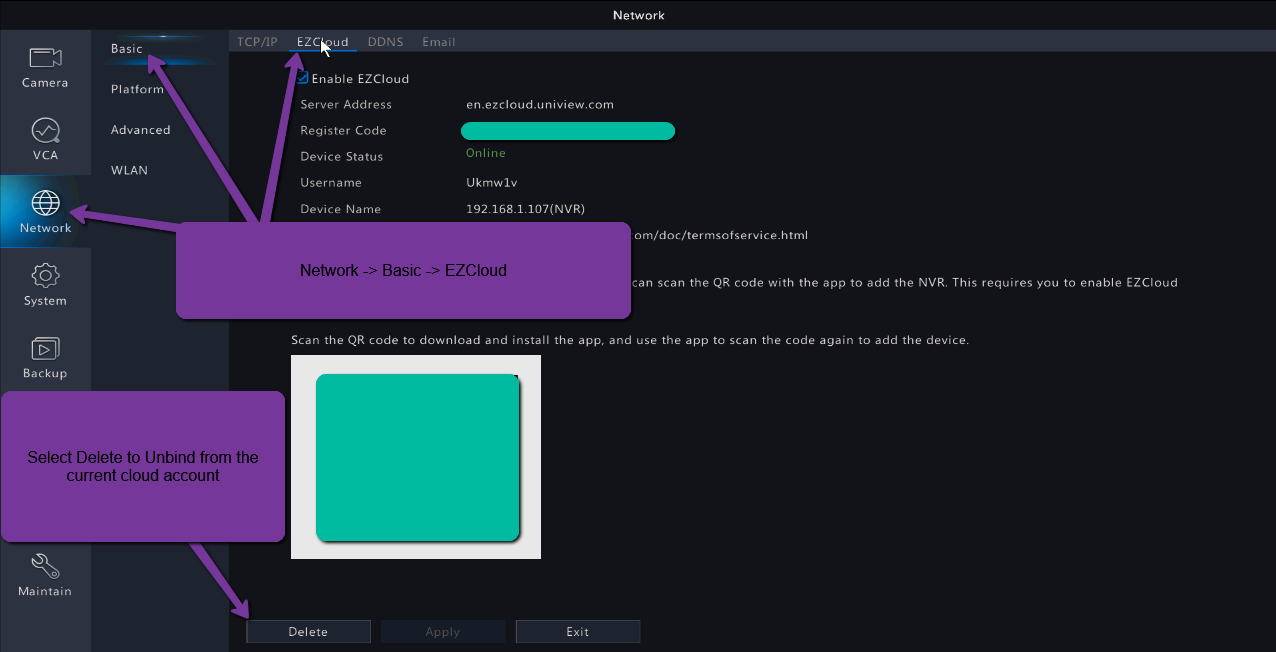Switch to the Email tab
Viewport: 1276px width, 652px height.
pyautogui.click(x=438, y=42)
